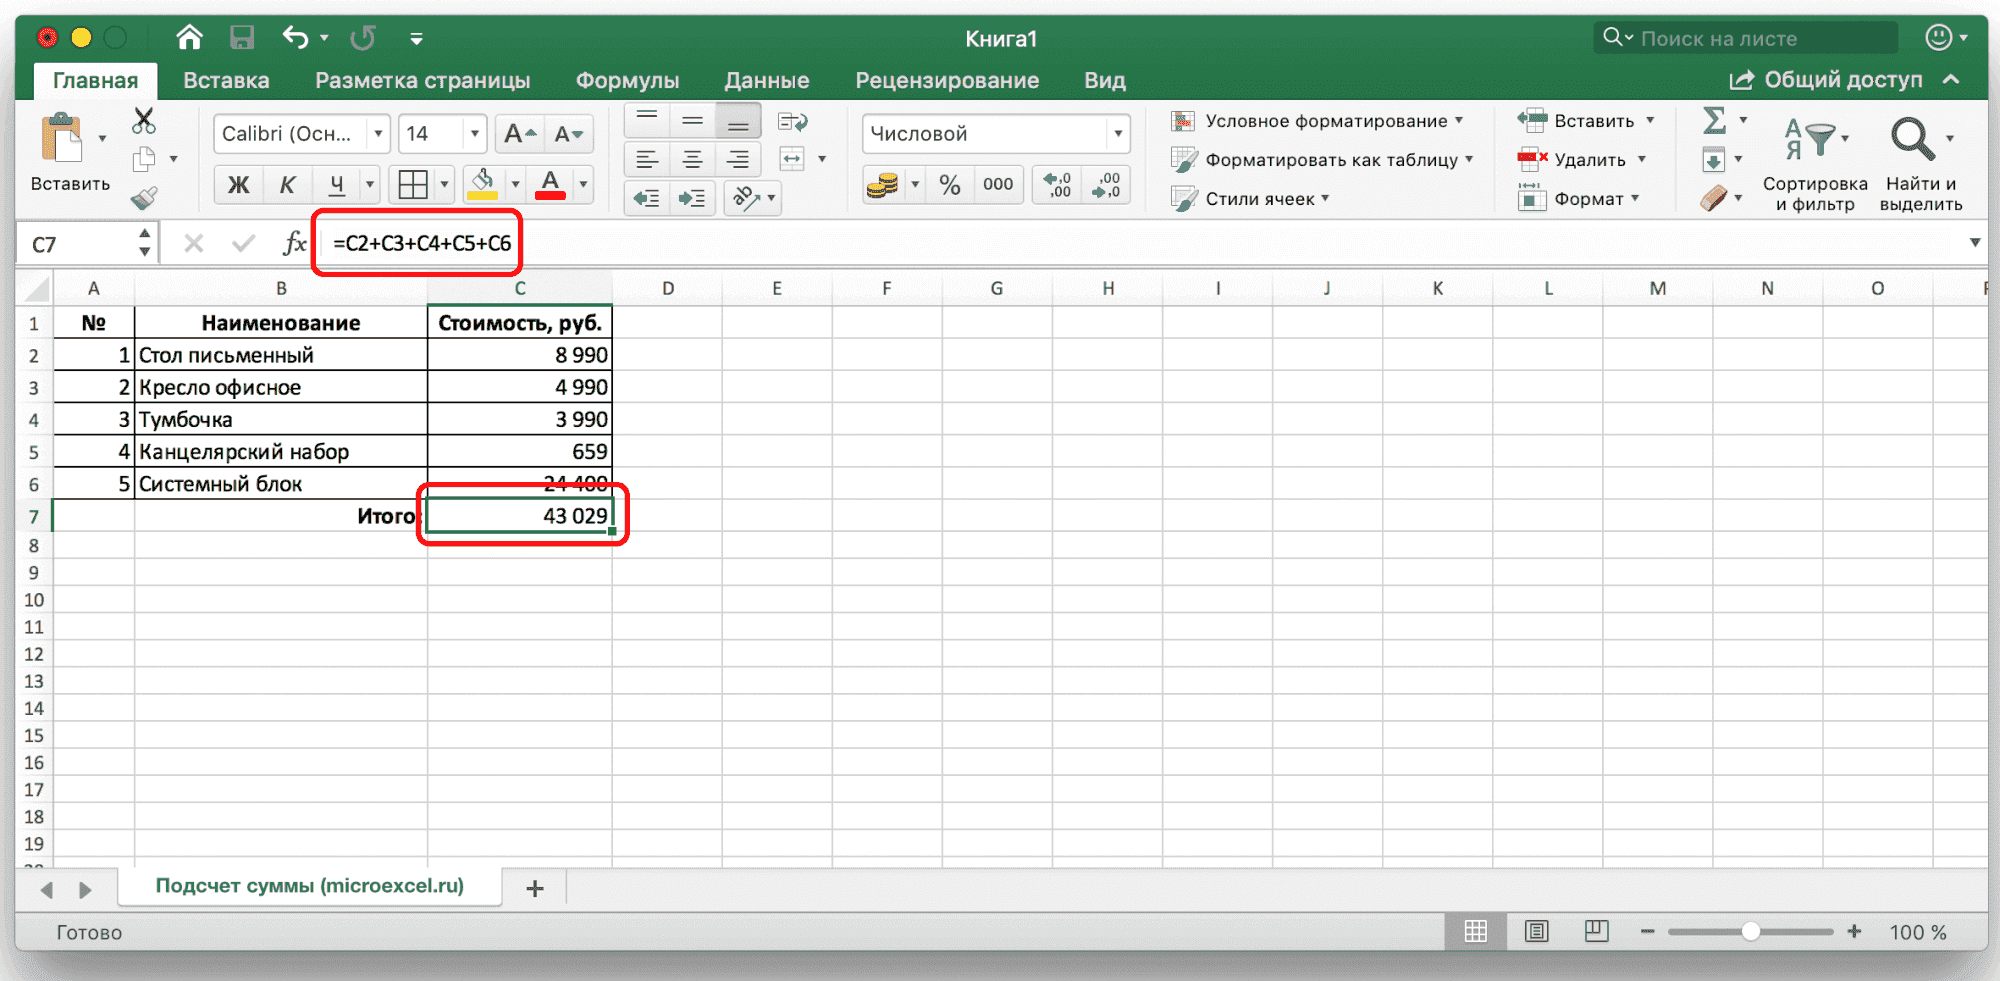The image size is (2000, 981).
Task: Toggle italic formatting (К)
Action: pyautogui.click(x=287, y=185)
